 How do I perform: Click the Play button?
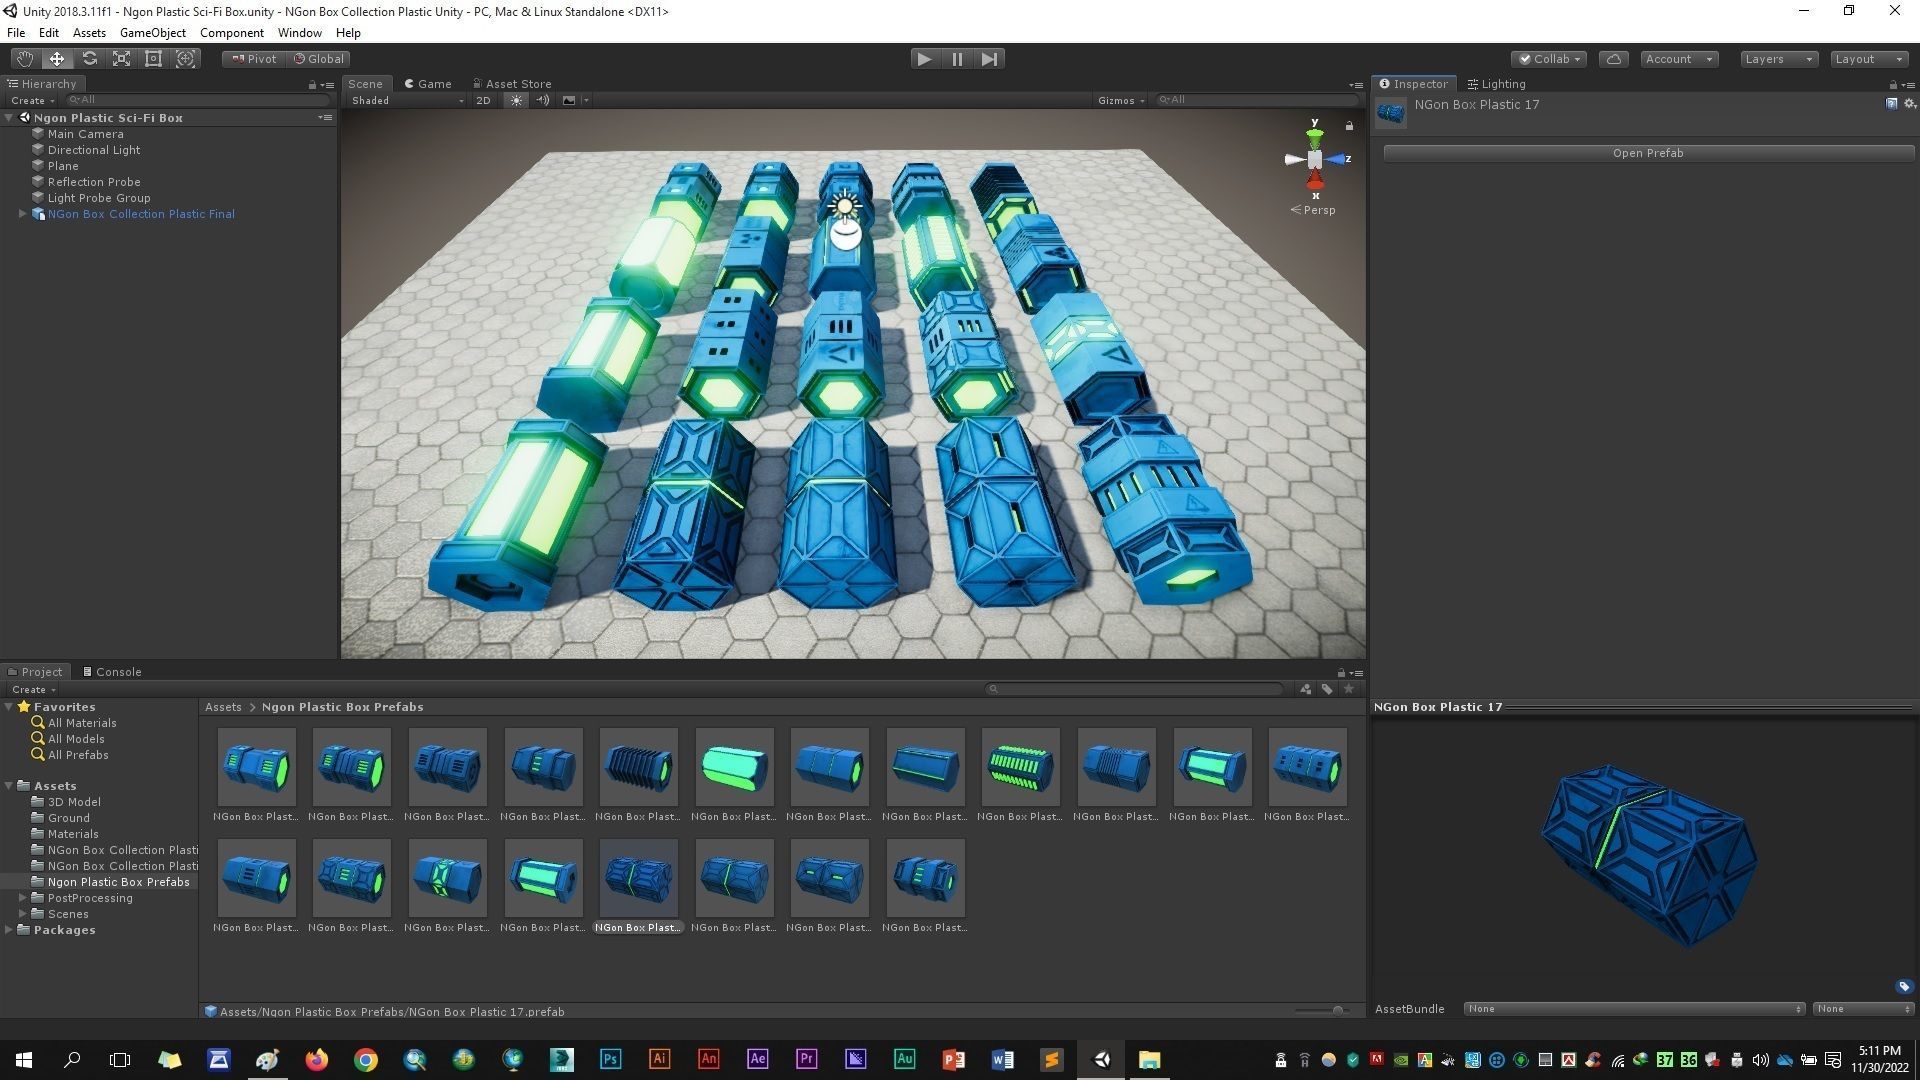[x=924, y=59]
